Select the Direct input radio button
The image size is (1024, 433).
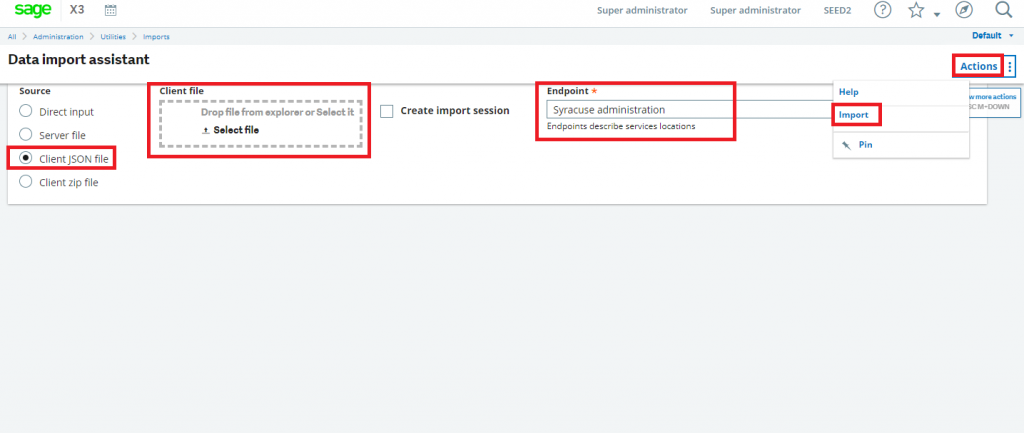click(x=25, y=110)
